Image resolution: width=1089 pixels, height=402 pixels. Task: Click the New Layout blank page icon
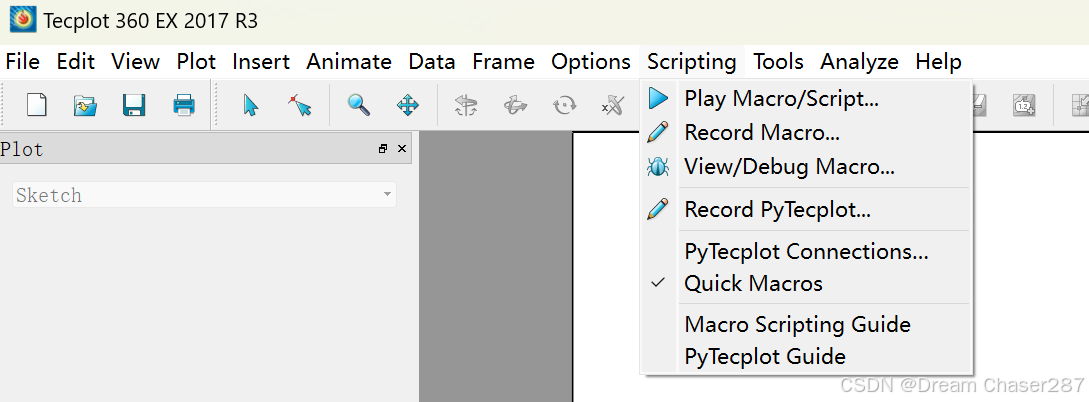click(36, 106)
